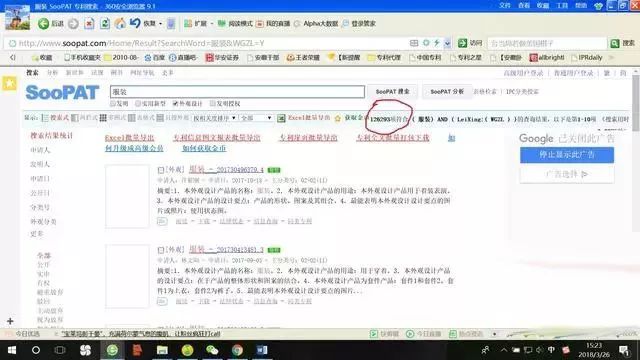This screenshot has height=360, width=640.
Task: Click the login manager toolbar icon
Action: pyautogui.click(x=346, y=24)
